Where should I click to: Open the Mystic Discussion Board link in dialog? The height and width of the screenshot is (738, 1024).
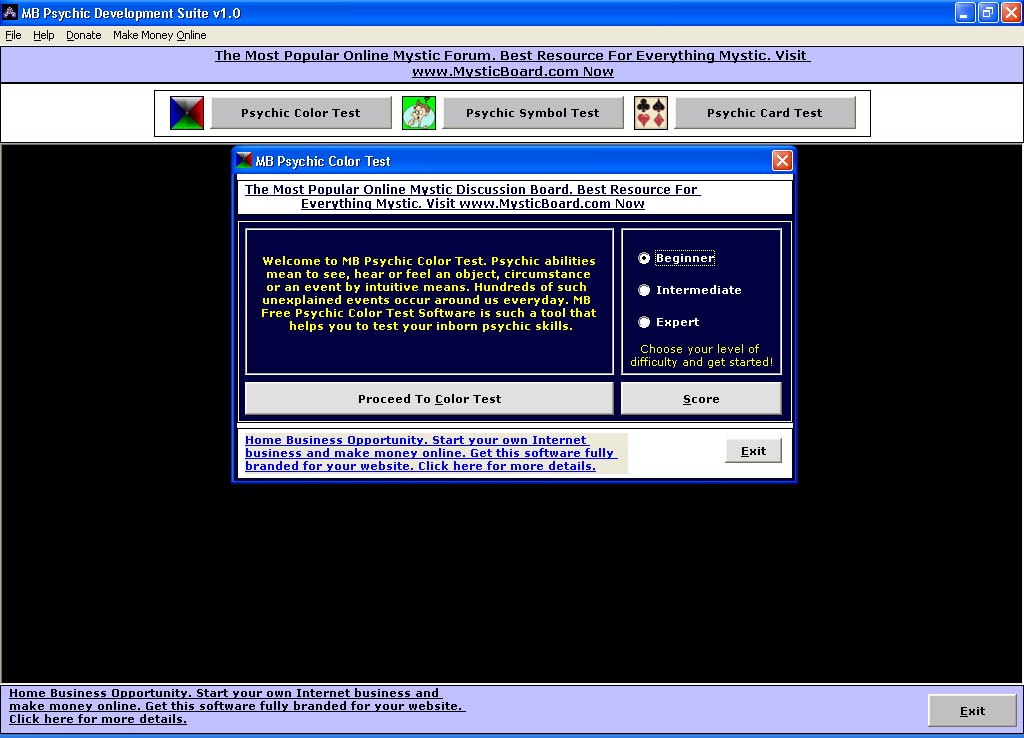pyautogui.click(x=472, y=197)
